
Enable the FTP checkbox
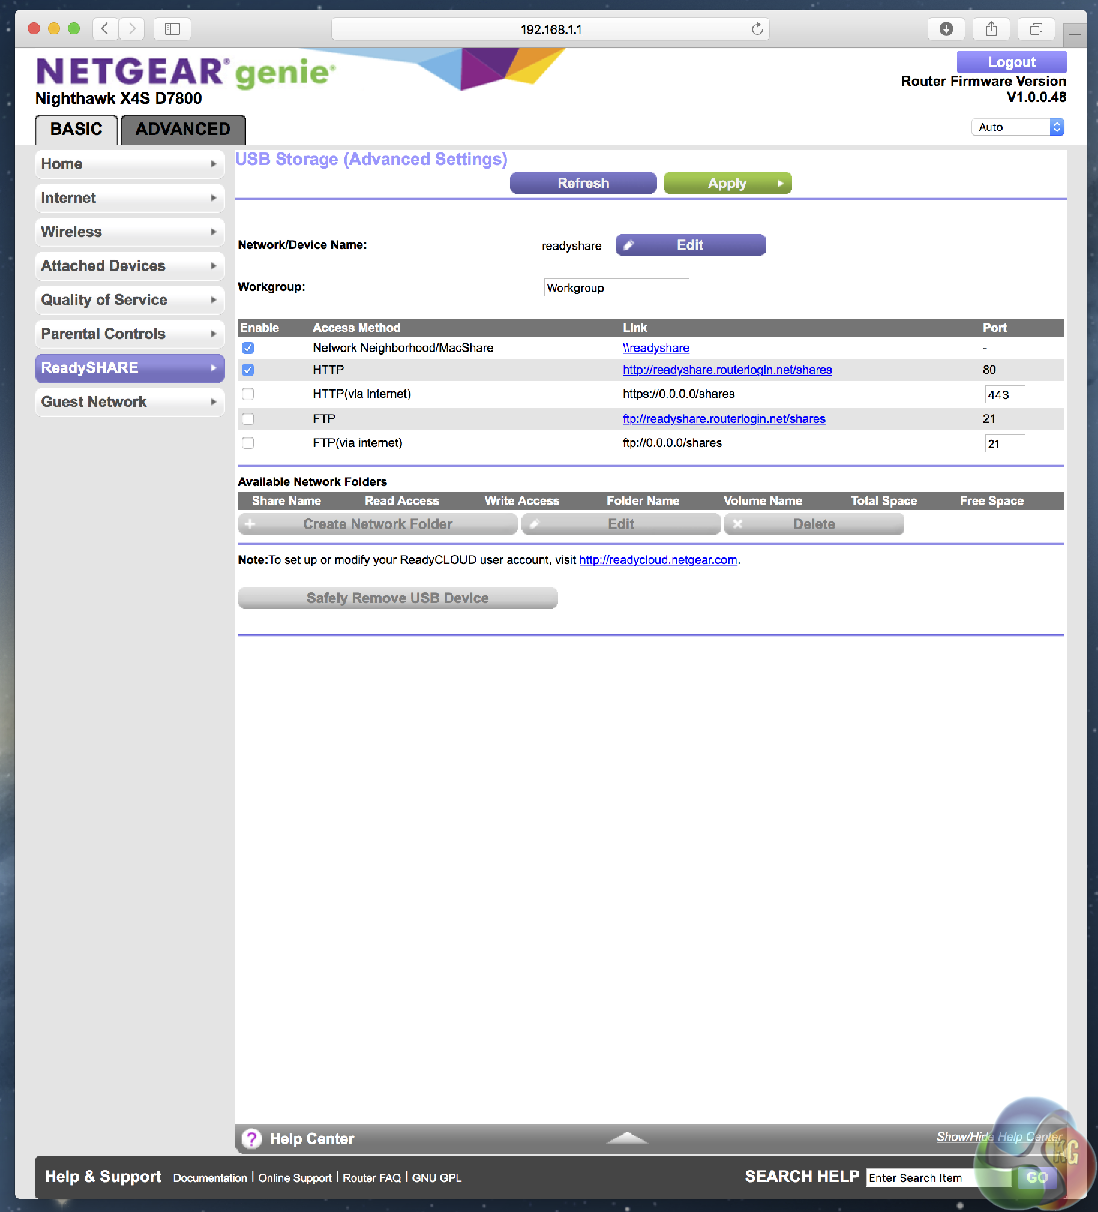(x=248, y=419)
